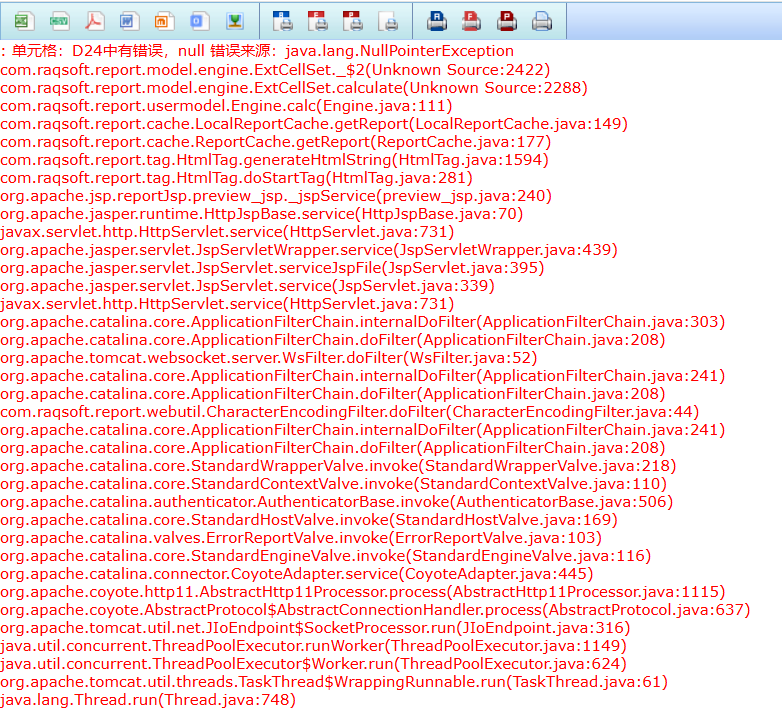Screen dimensions: 782x722
Task: Export the report to PDF
Action: [94, 21]
